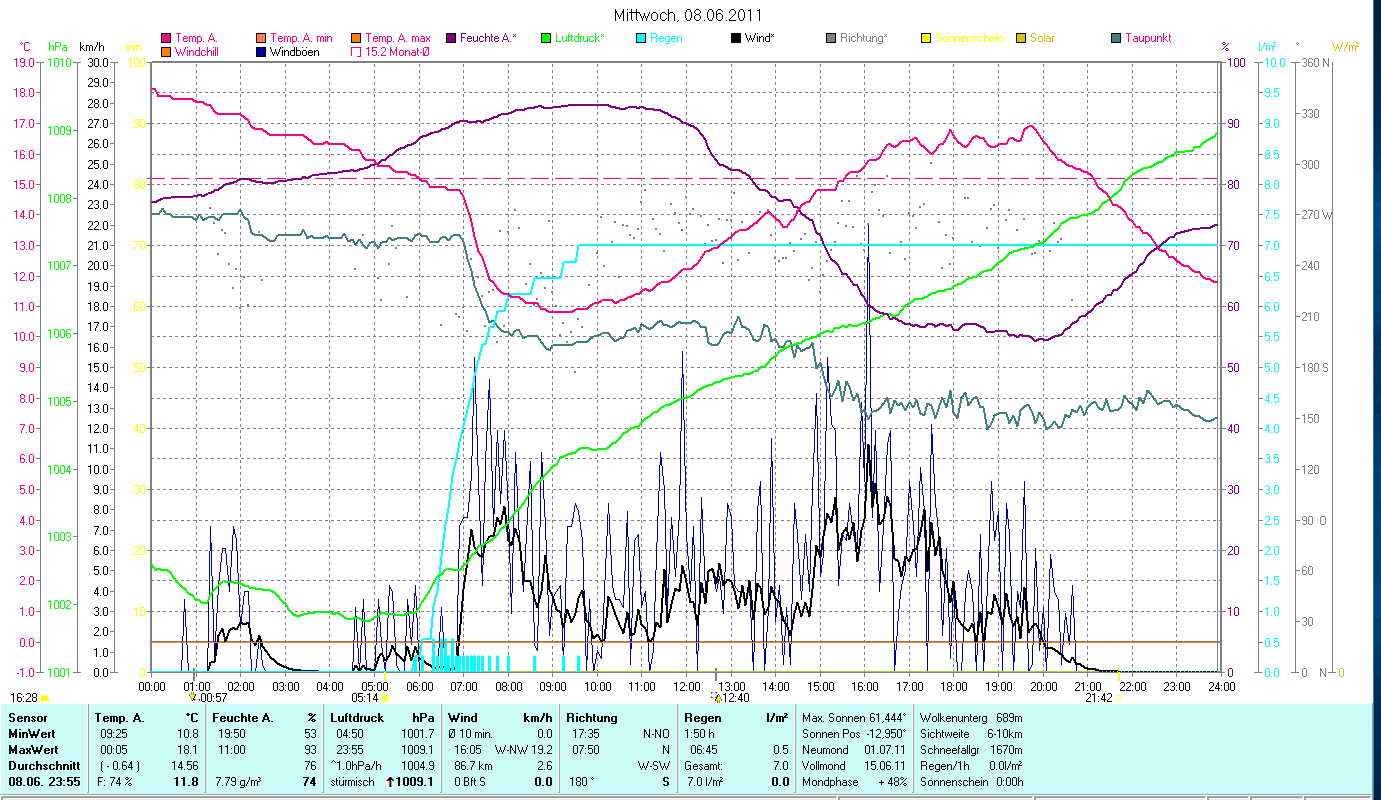Click the maximum temperature value 18.1
1381x800 pixels.
click(188, 749)
